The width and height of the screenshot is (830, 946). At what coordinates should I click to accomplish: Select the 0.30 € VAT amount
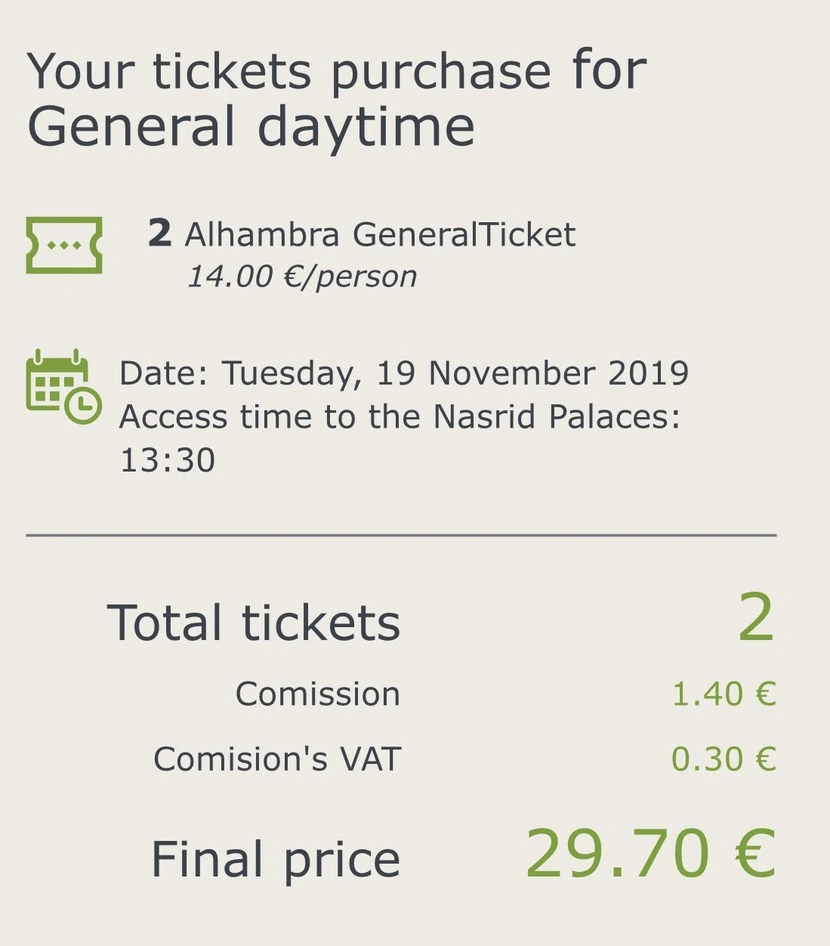[x=723, y=760]
